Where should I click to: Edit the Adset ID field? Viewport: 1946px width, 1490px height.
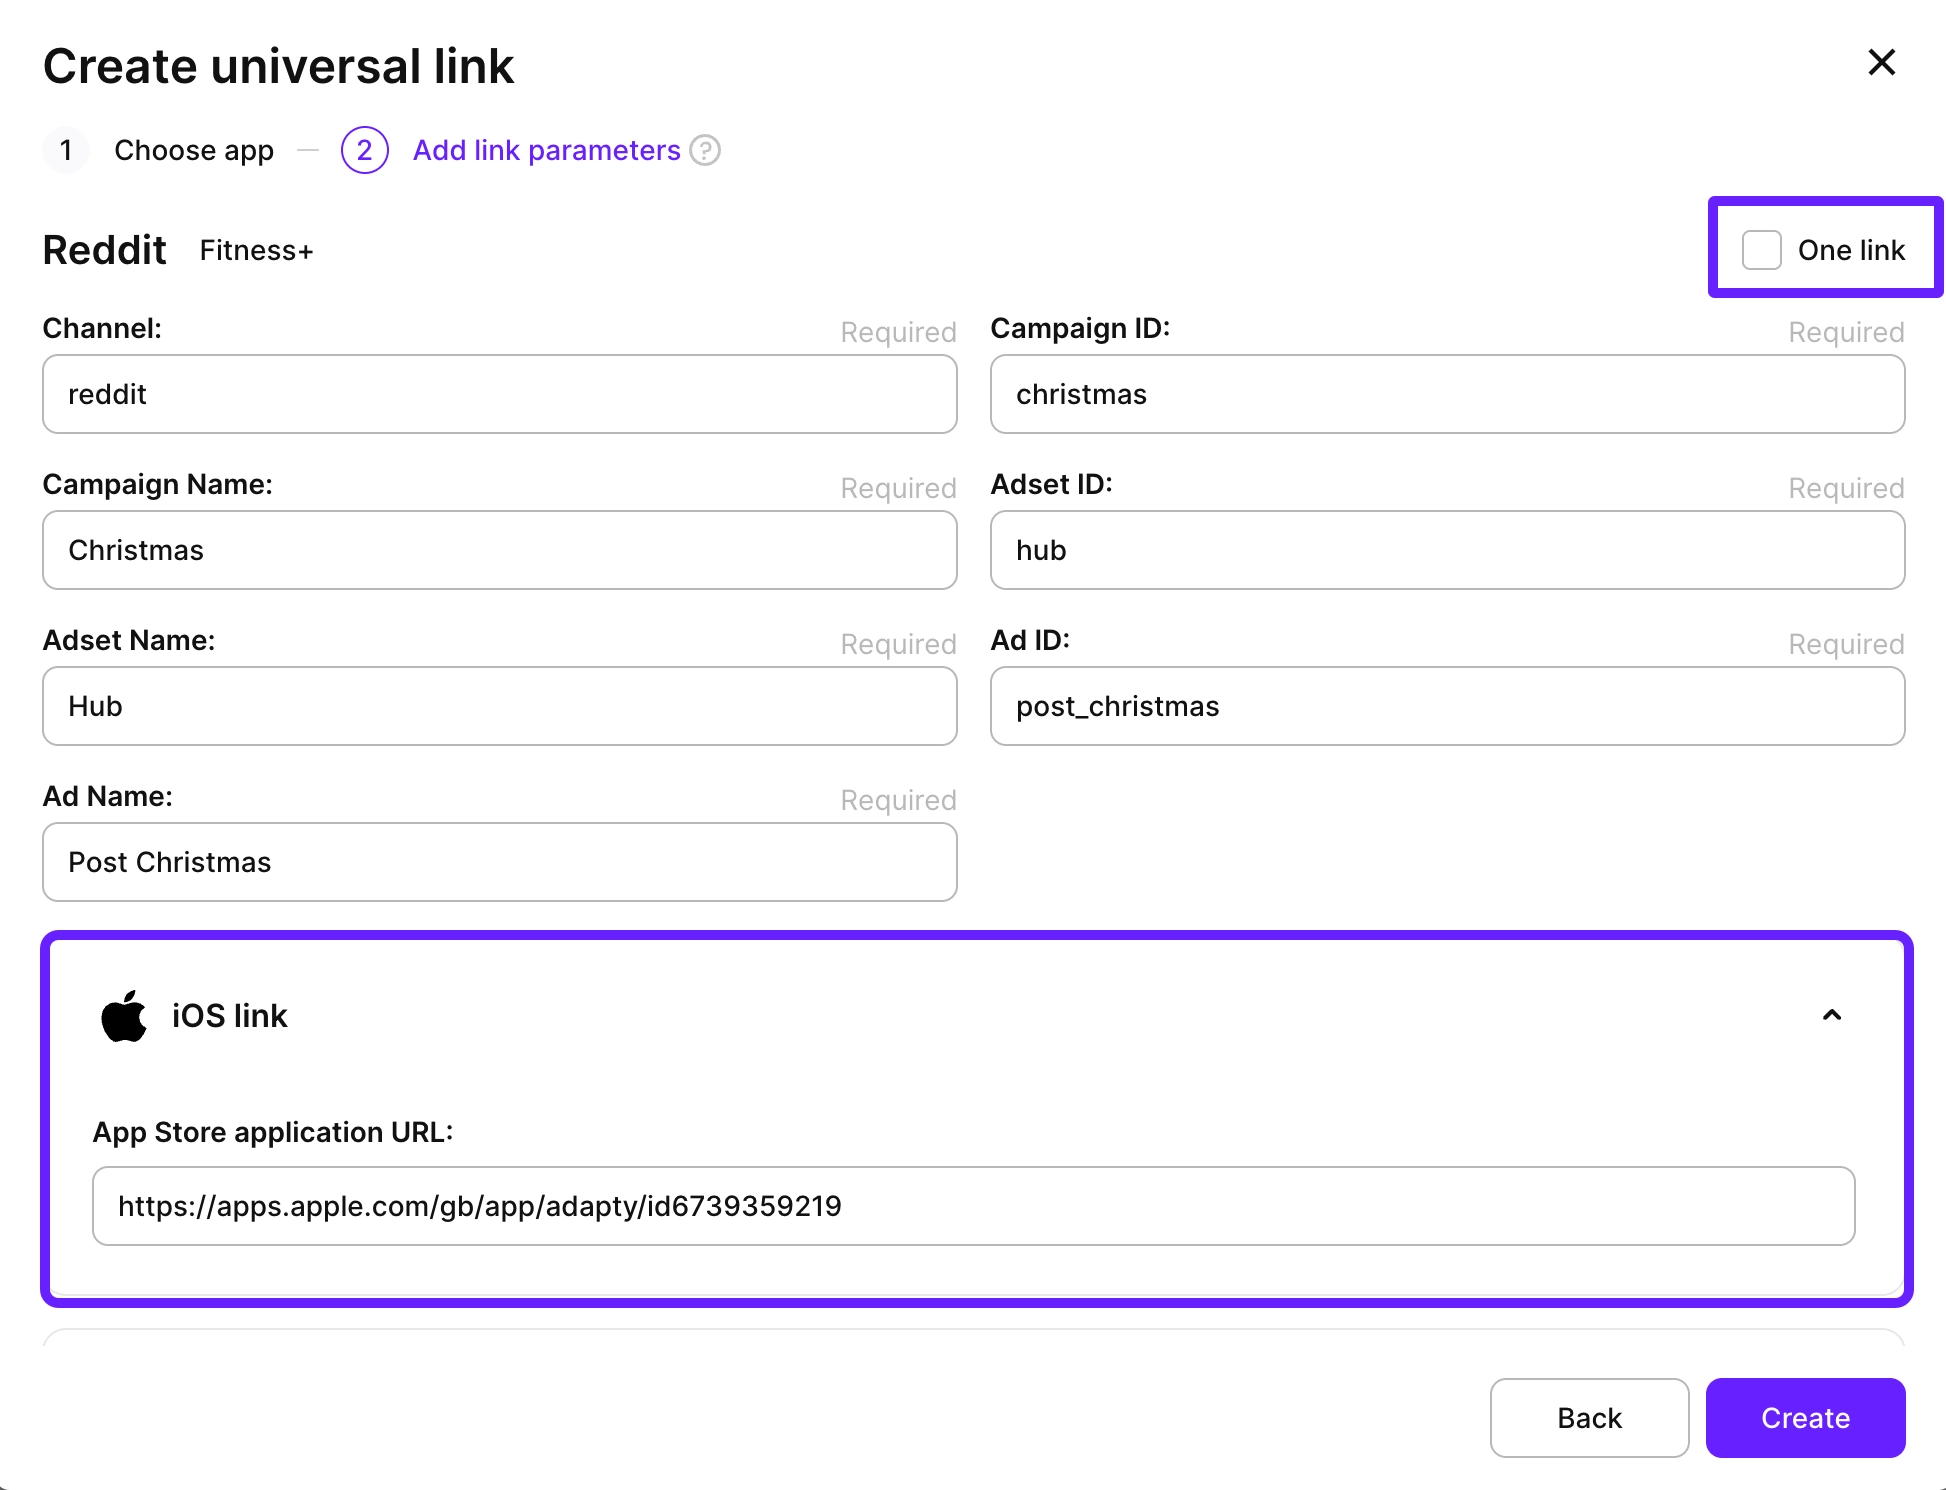(x=1446, y=550)
